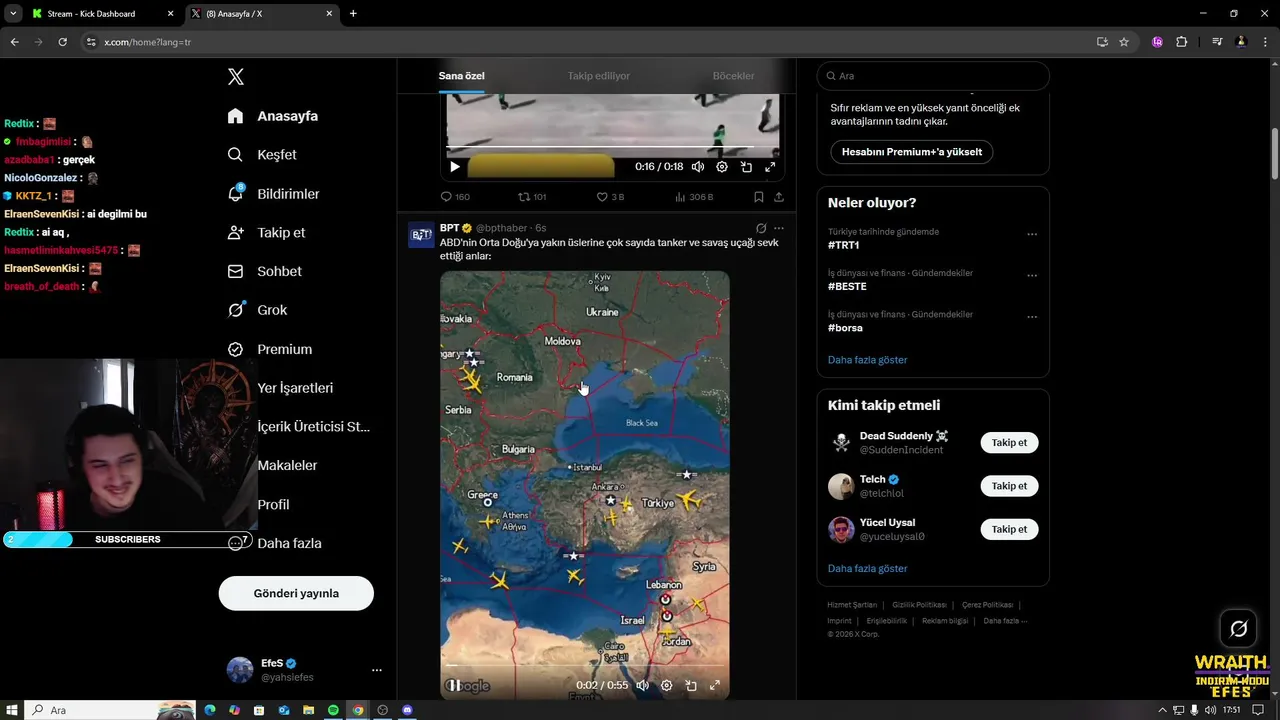The width and height of the screenshot is (1280, 720).
Task: Click the Ara search field on X
Action: click(x=933, y=76)
